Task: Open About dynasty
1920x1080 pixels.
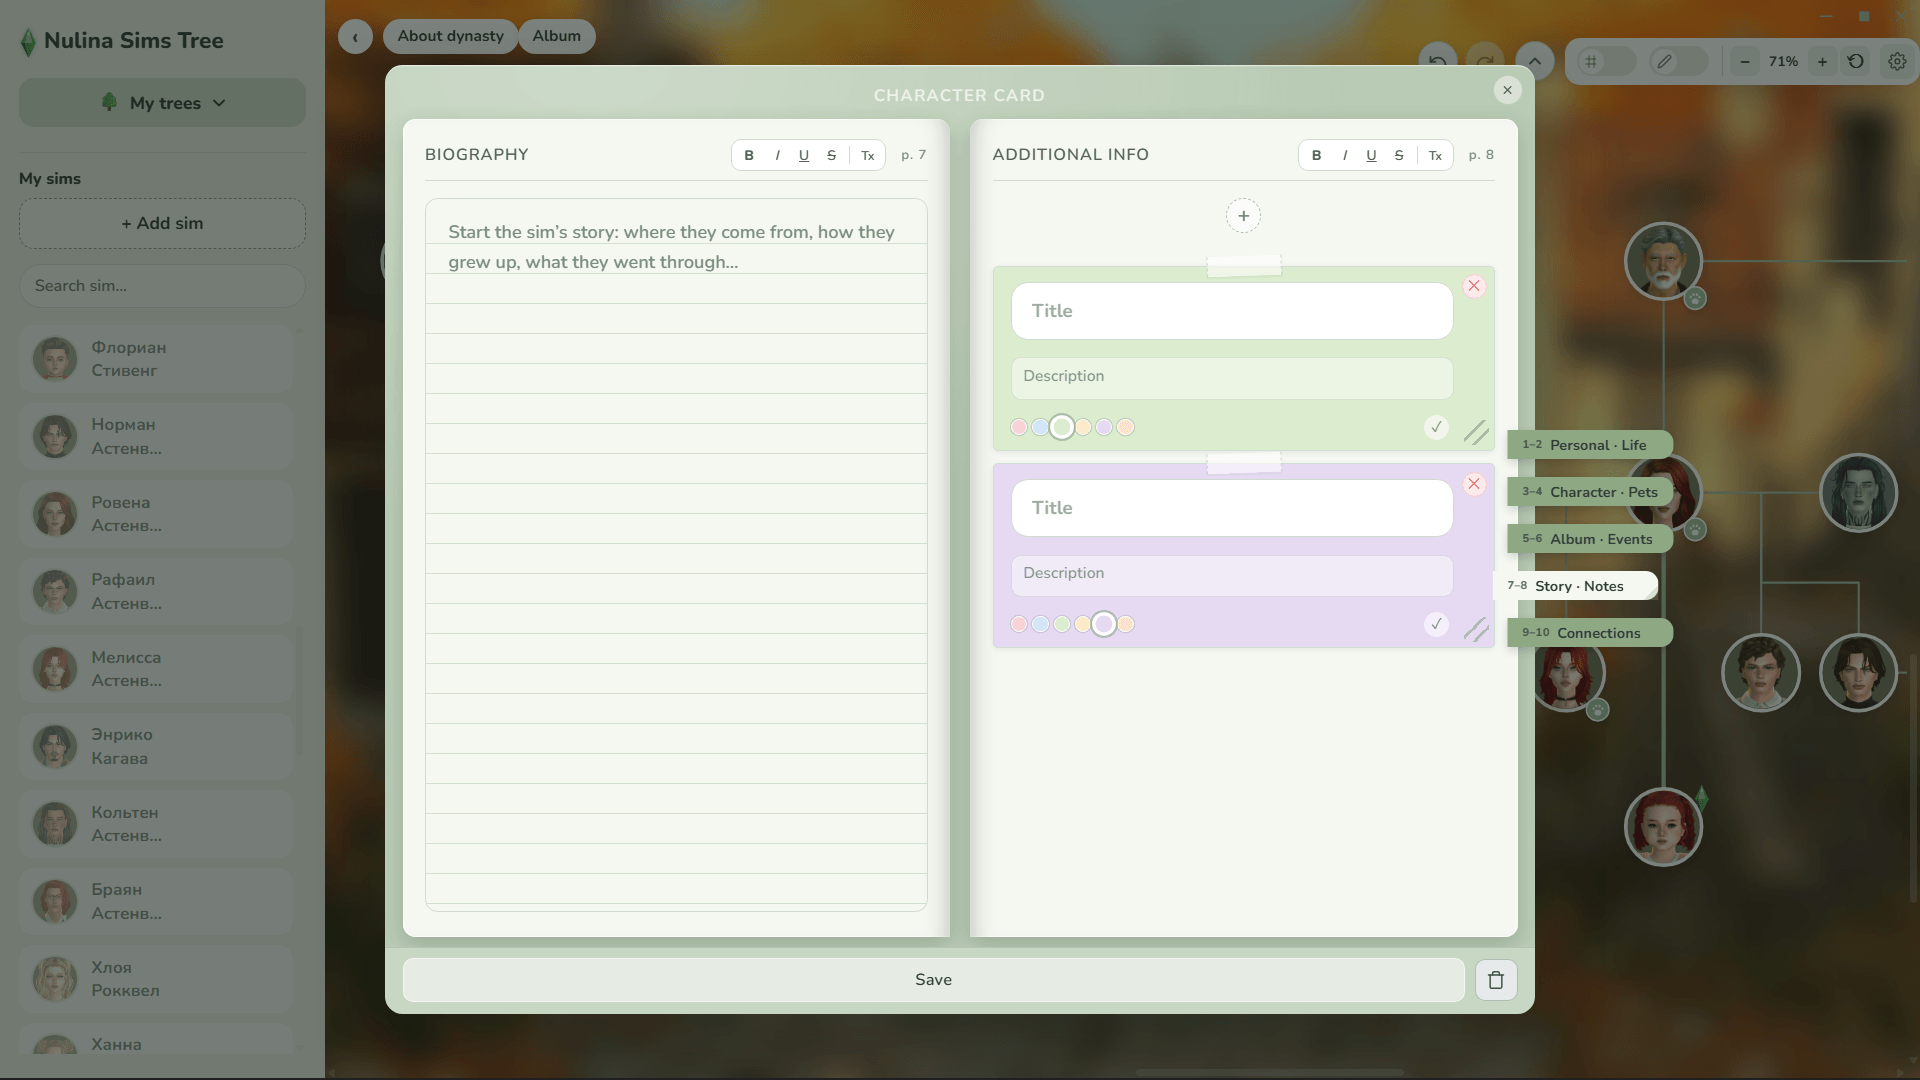Action: (450, 36)
